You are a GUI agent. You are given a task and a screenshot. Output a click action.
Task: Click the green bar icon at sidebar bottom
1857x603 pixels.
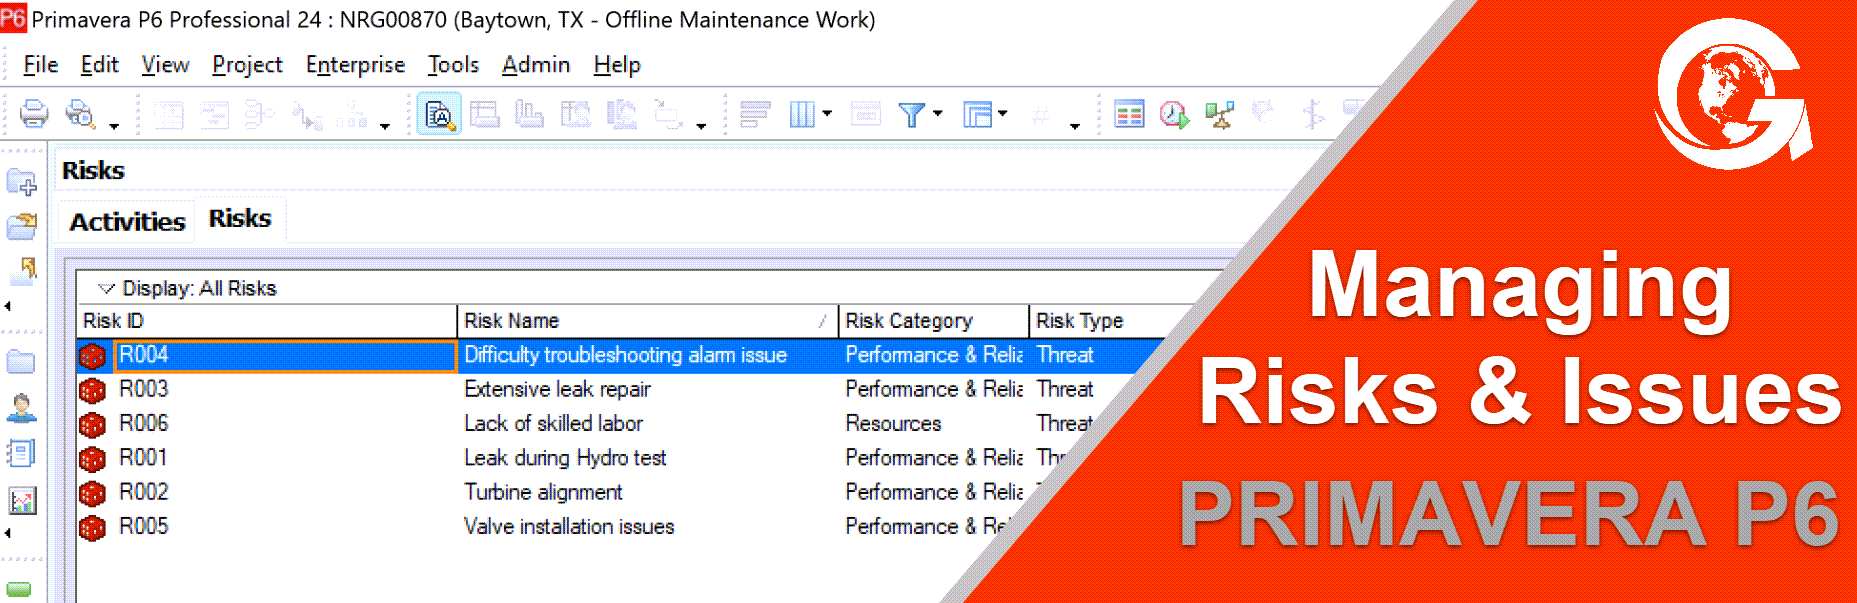[x=19, y=589]
